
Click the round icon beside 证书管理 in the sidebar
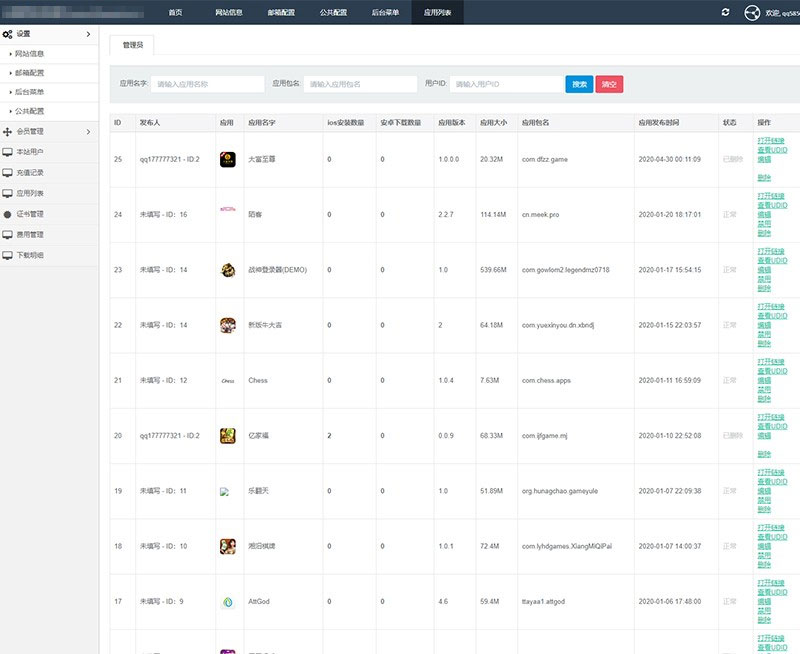[x=8, y=214]
